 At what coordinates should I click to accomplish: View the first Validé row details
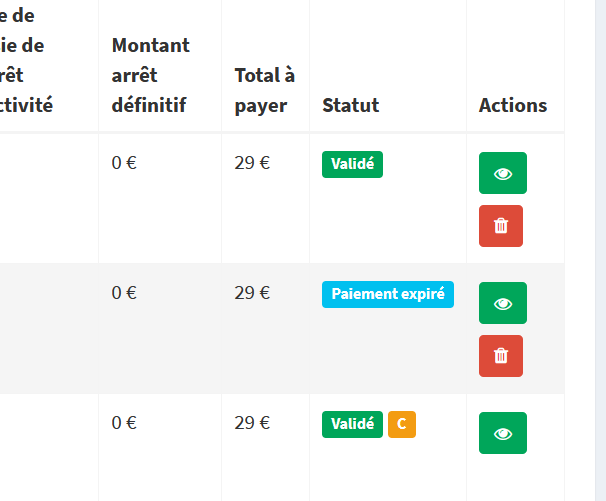coord(503,173)
